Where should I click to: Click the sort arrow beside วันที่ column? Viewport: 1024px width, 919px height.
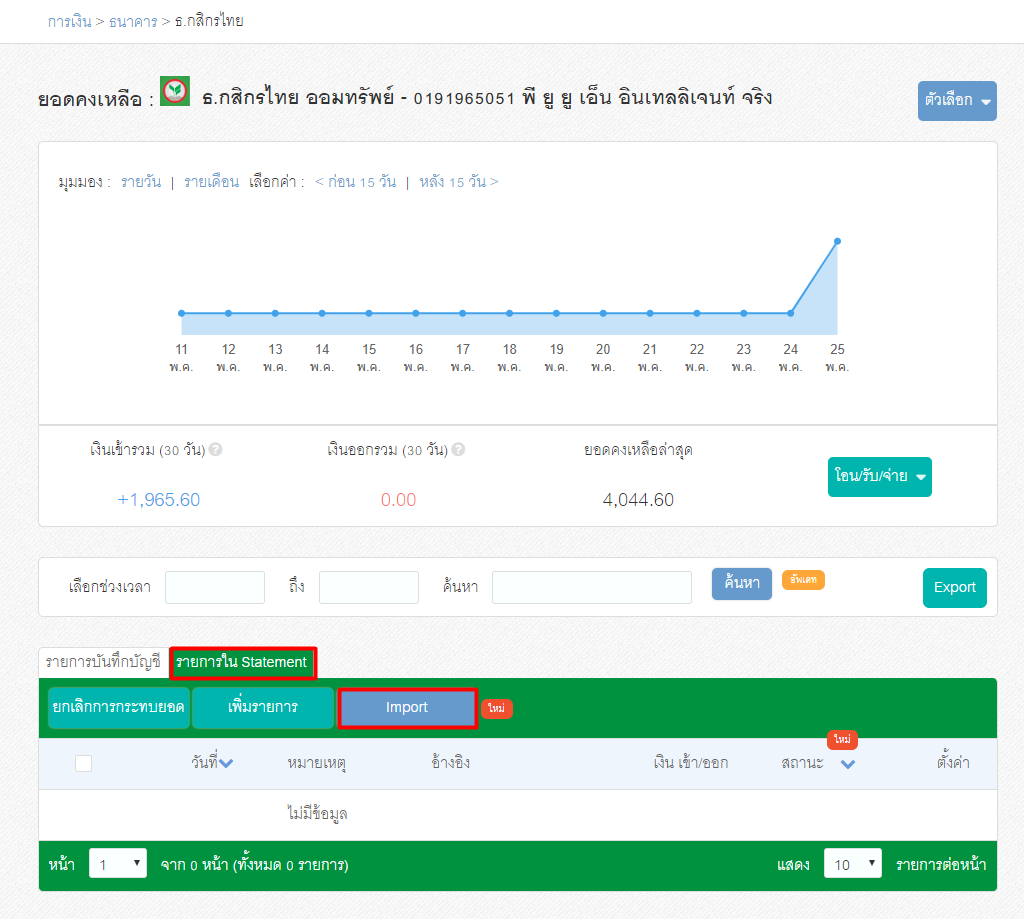coord(226,764)
